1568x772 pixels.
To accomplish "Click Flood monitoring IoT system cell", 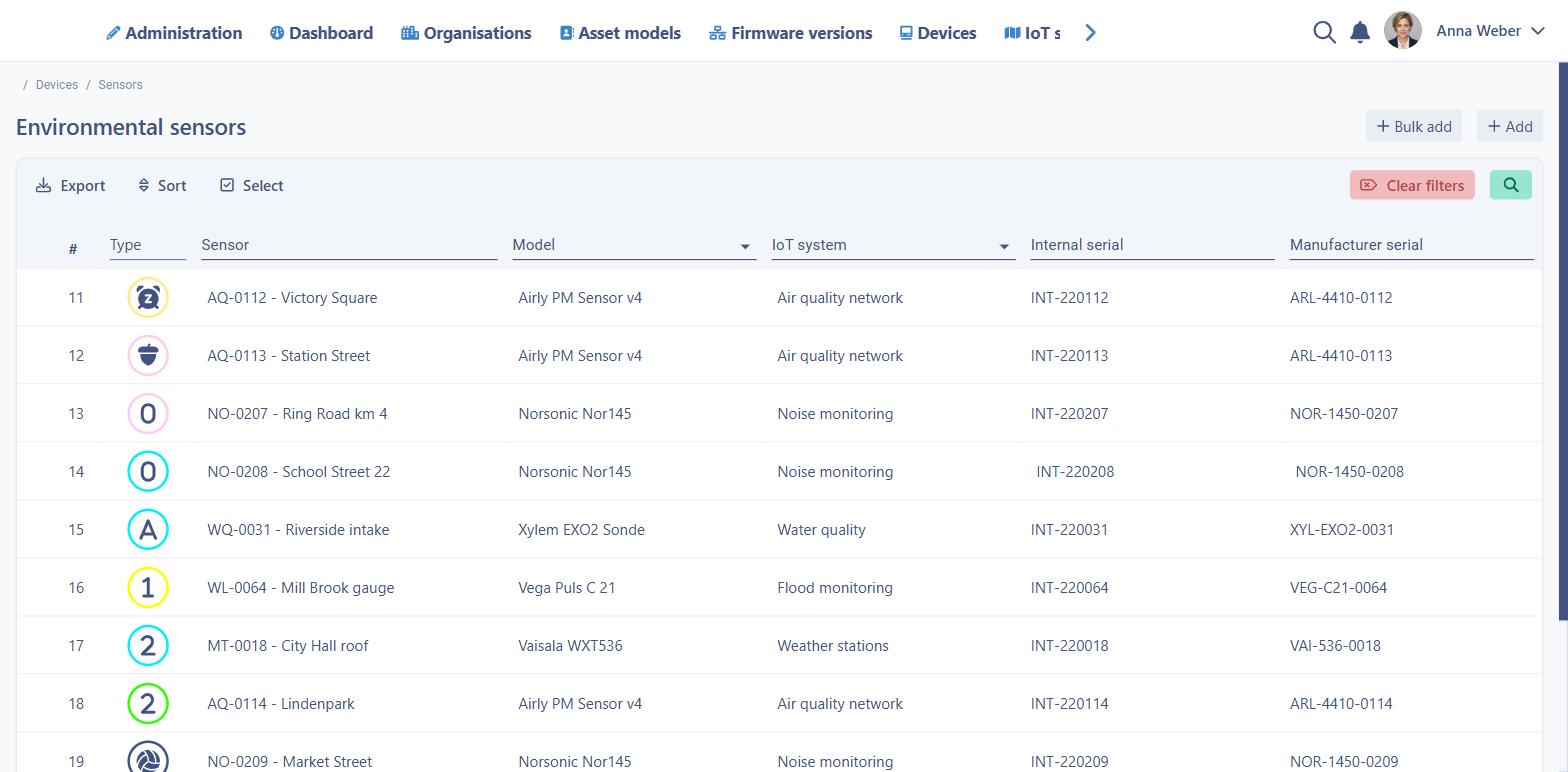I will pos(834,588).
